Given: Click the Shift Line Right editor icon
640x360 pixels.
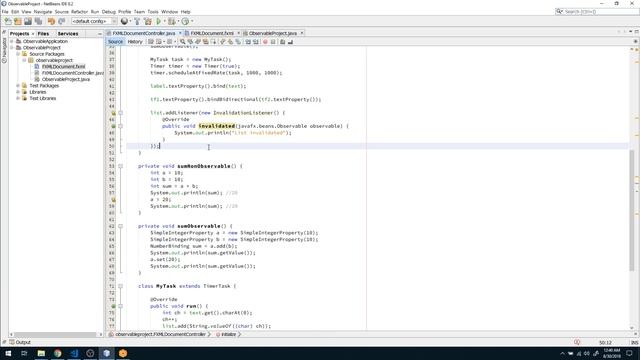Looking at the screenshot, I should (256, 42).
